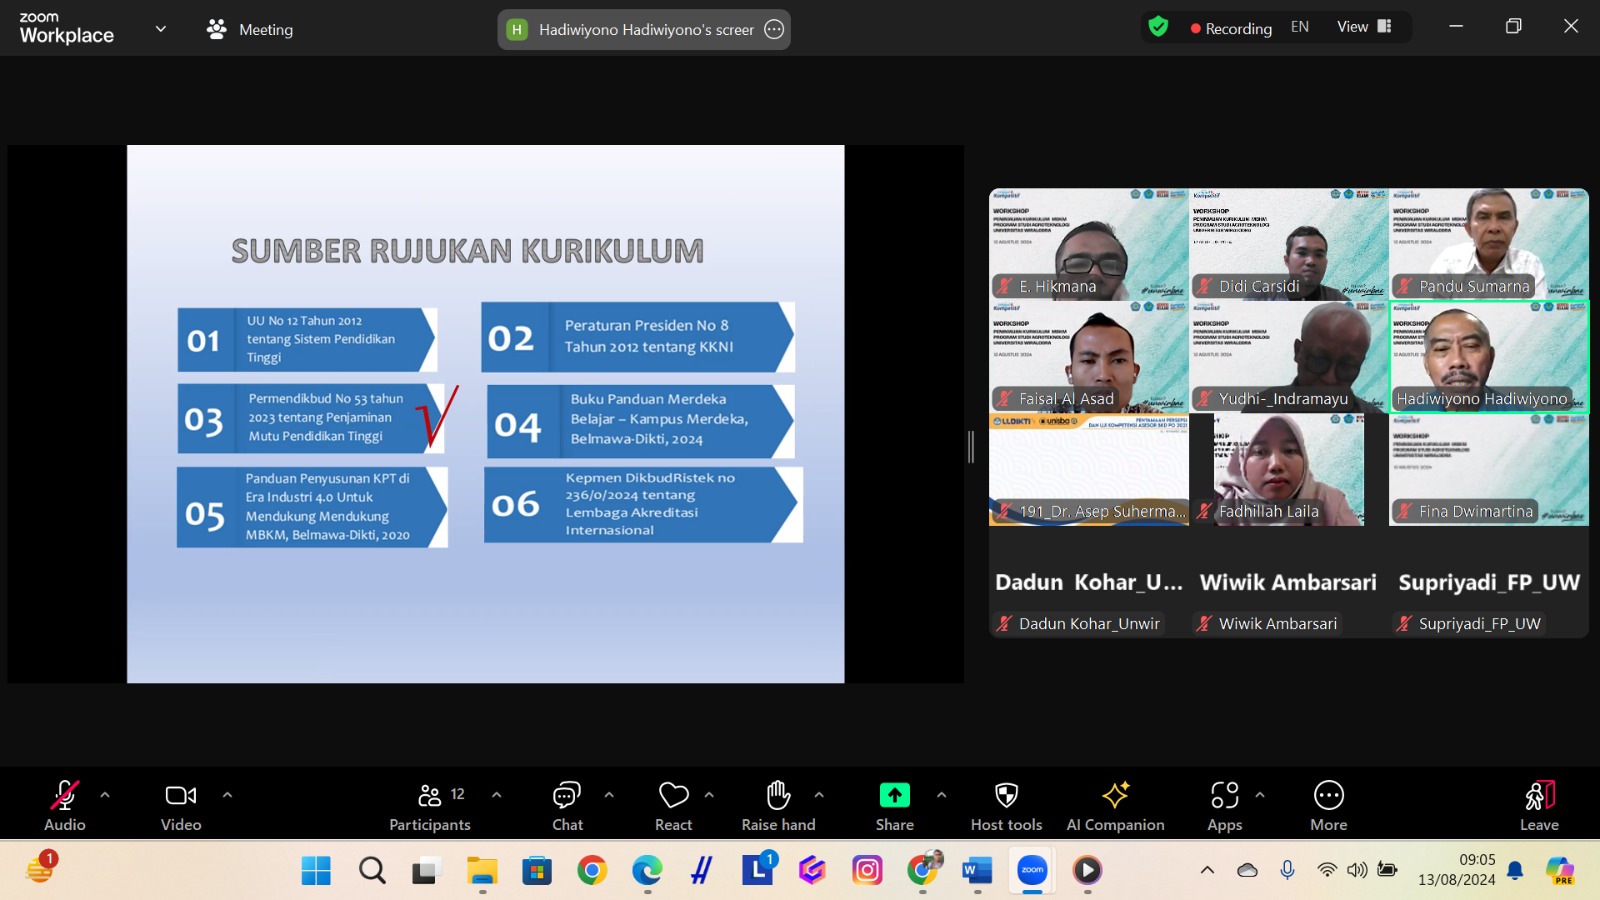Click the Meeting tab at top

tap(250, 30)
